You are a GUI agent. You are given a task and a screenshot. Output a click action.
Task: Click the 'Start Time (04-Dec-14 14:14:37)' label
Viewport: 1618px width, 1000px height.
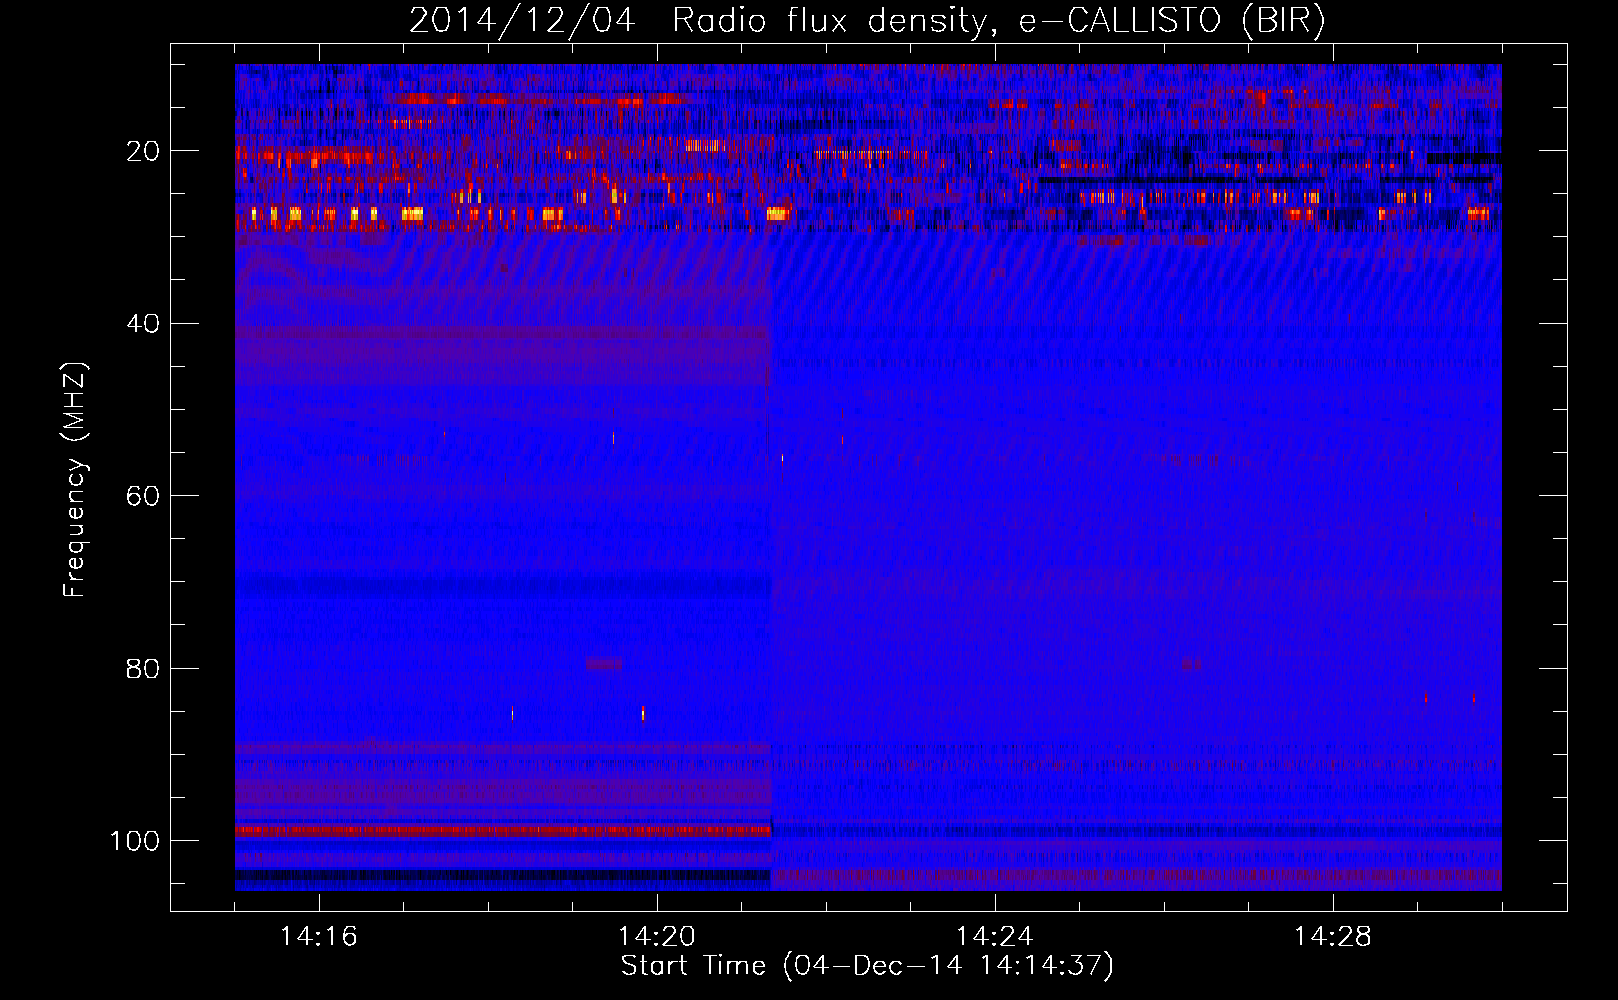(x=867, y=966)
